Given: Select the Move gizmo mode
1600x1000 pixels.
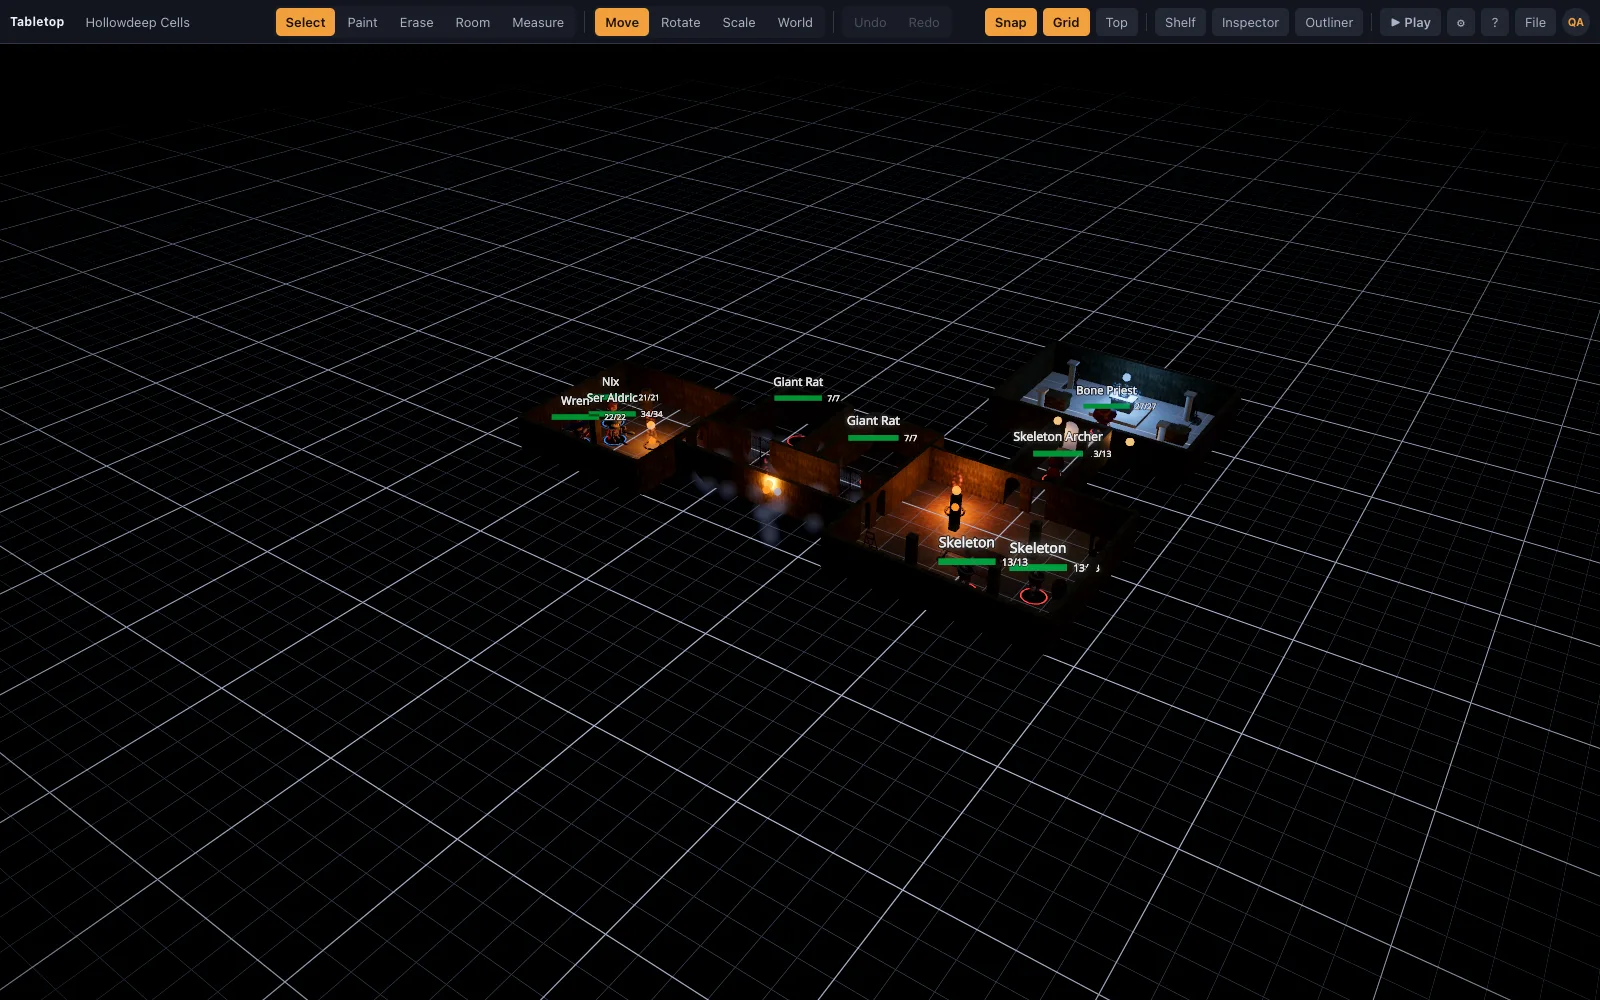Looking at the screenshot, I should pyautogui.click(x=622, y=22).
